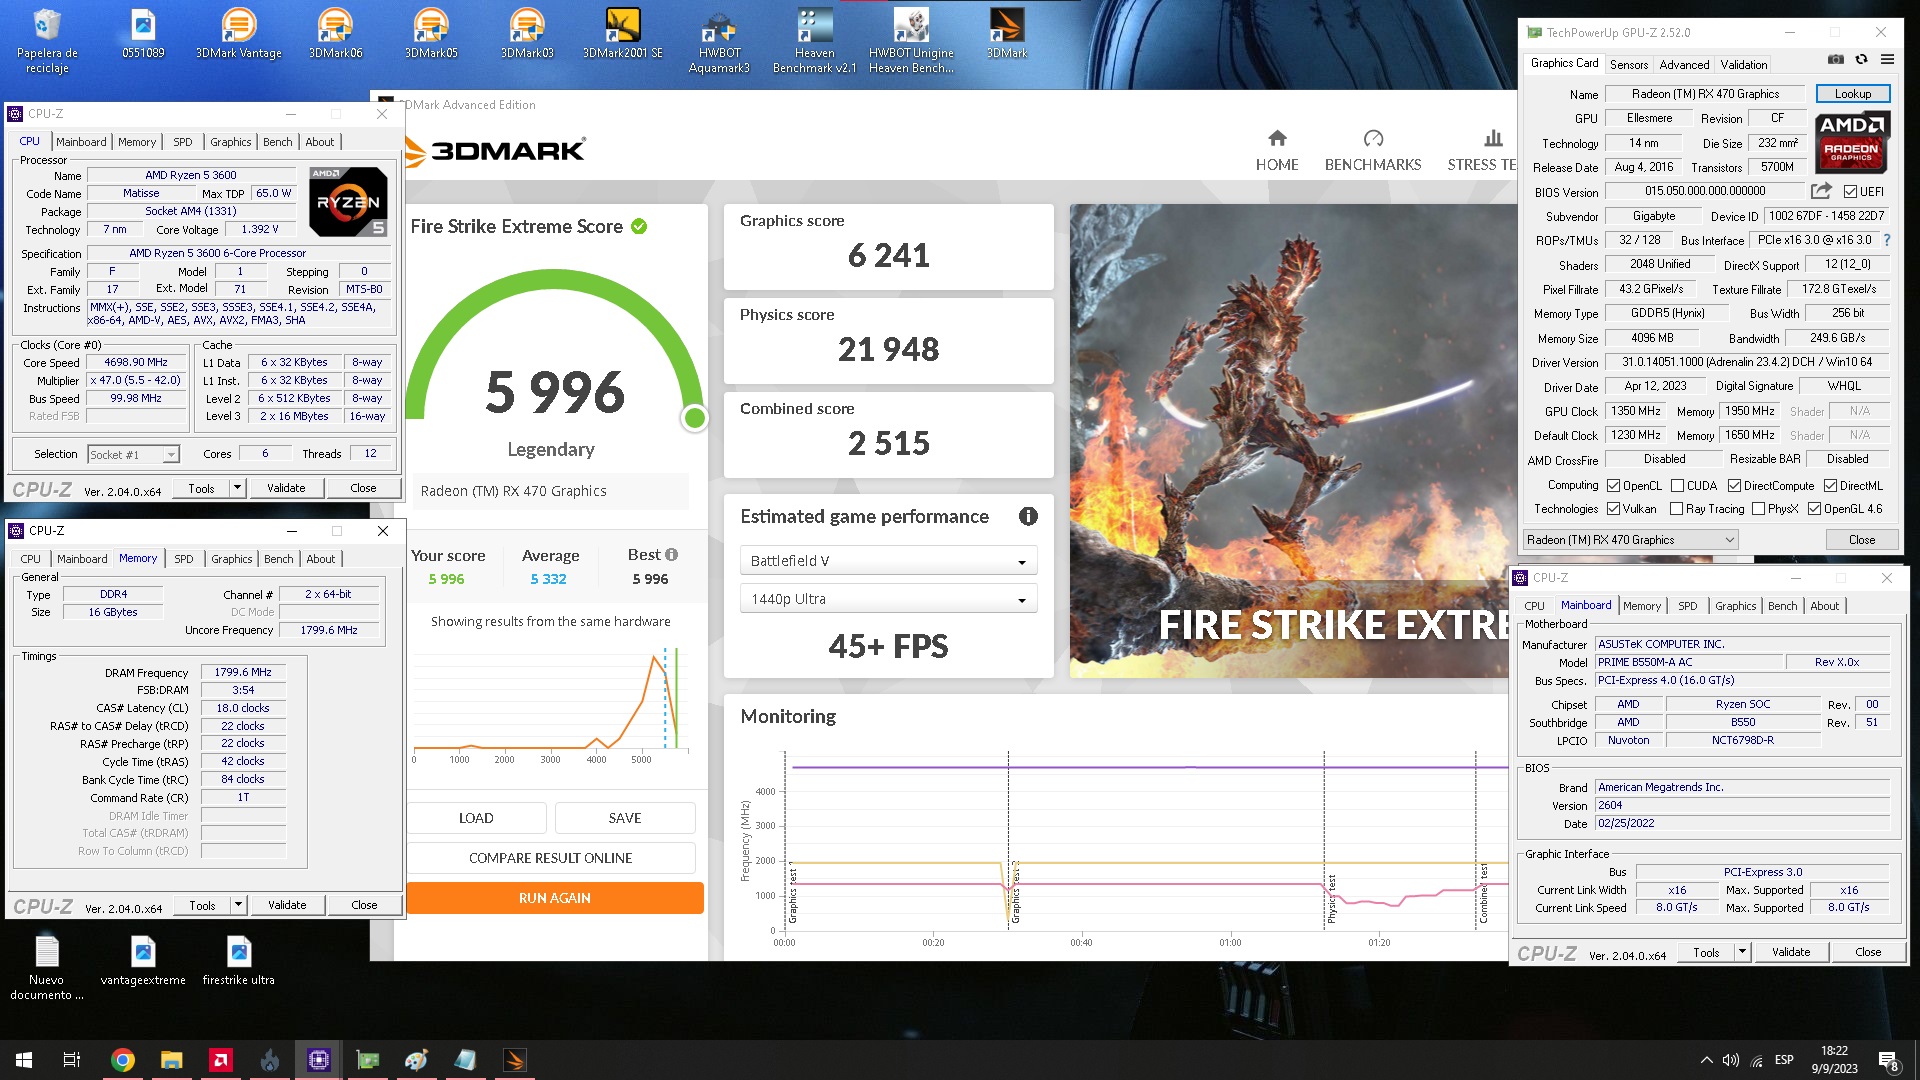Open Google Chrome from the taskbar
The height and width of the screenshot is (1080, 1920).
point(123,1060)
